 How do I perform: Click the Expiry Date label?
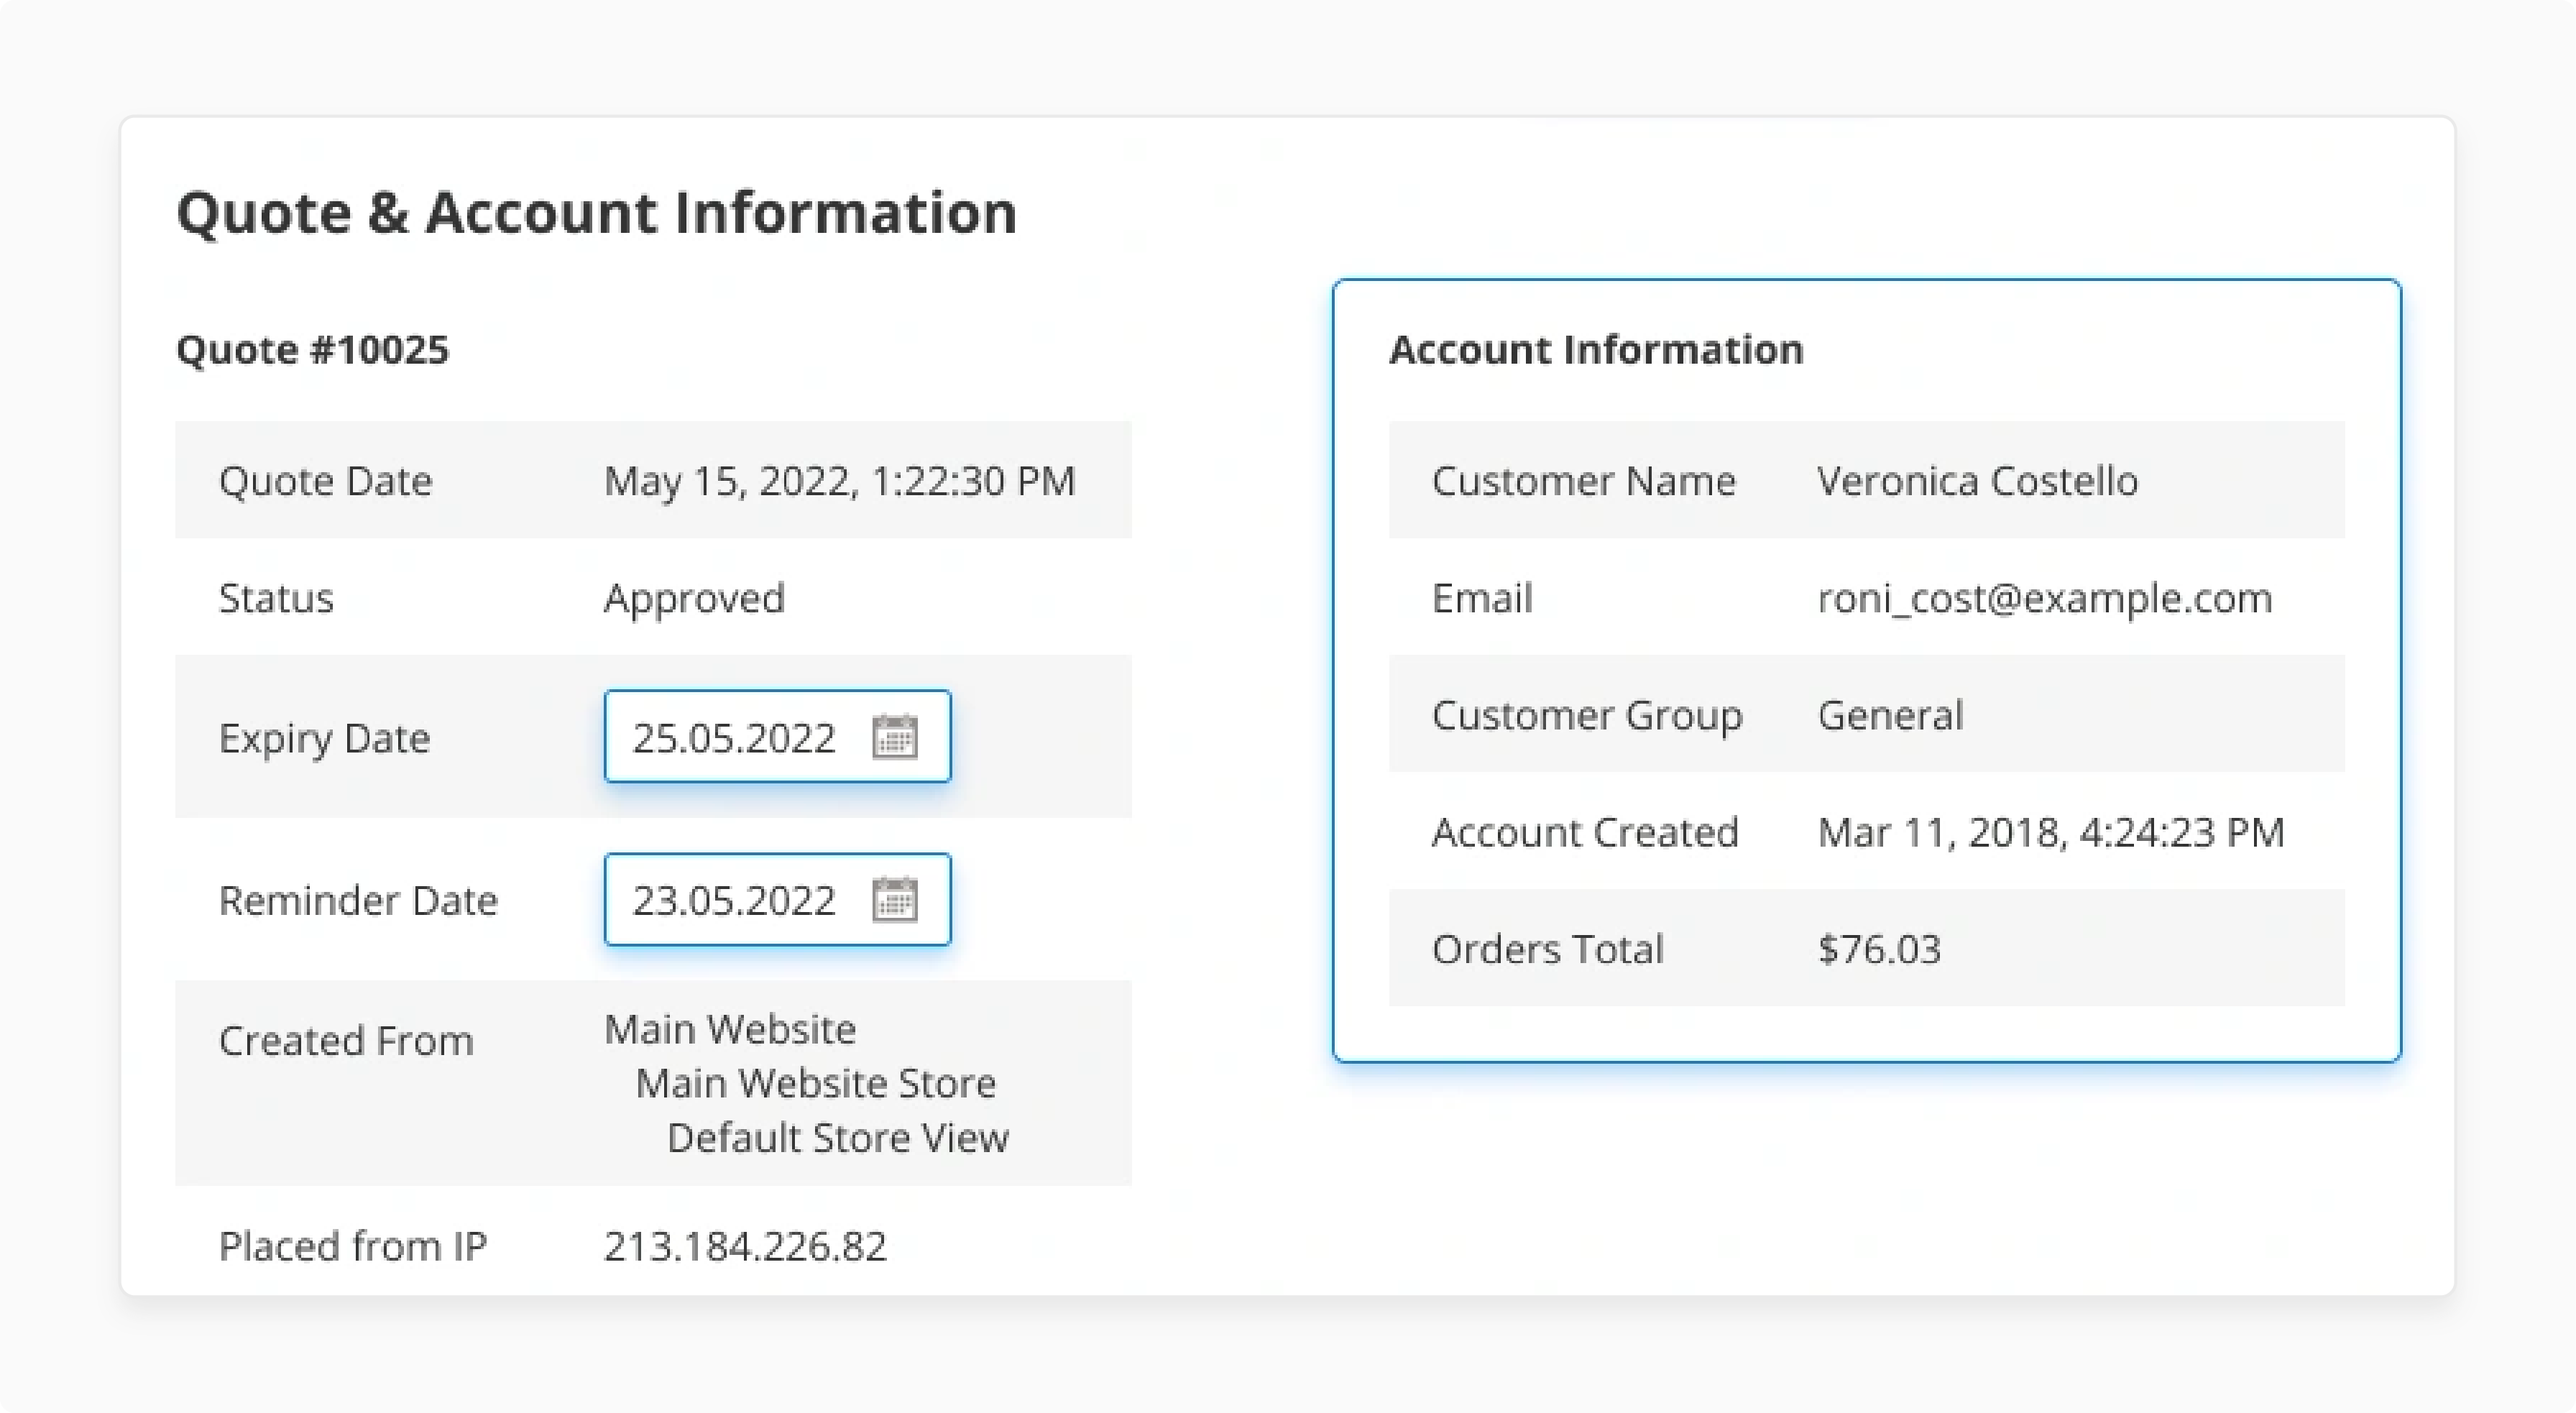tap(325, 739)
